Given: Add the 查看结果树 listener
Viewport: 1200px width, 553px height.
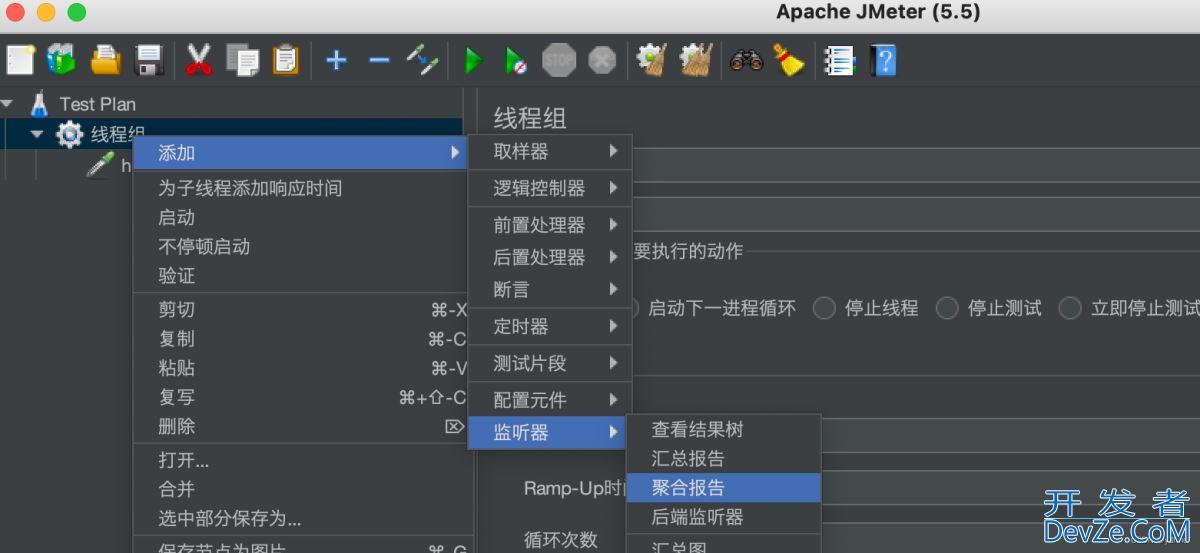Looking at the screenshot, I should coord(723,430).
